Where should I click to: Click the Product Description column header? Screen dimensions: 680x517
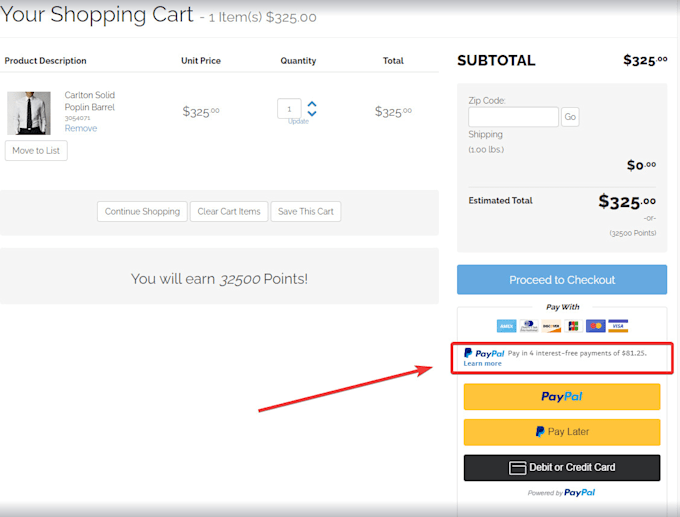pos(46,61)
